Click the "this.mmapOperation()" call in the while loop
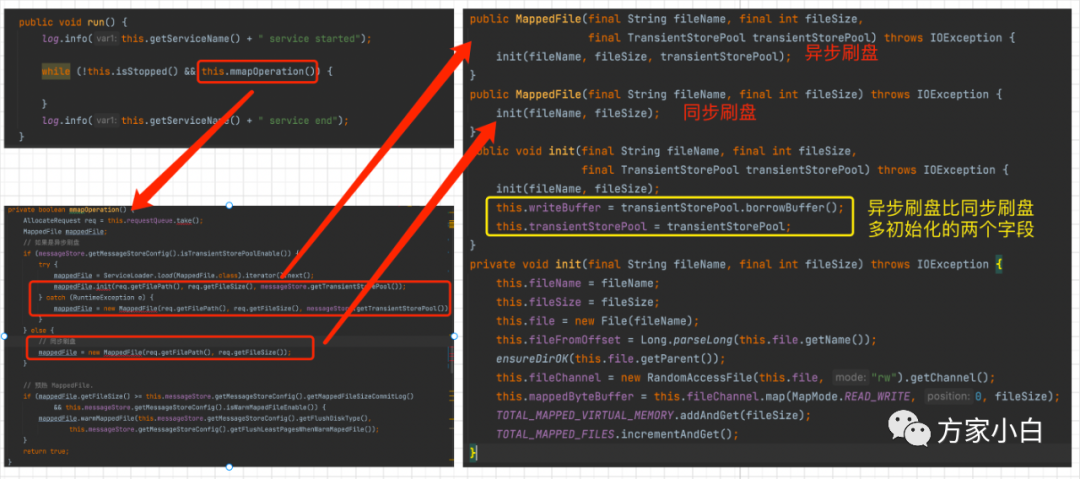This screenshot has height=479, width=1080. (258, 71)
